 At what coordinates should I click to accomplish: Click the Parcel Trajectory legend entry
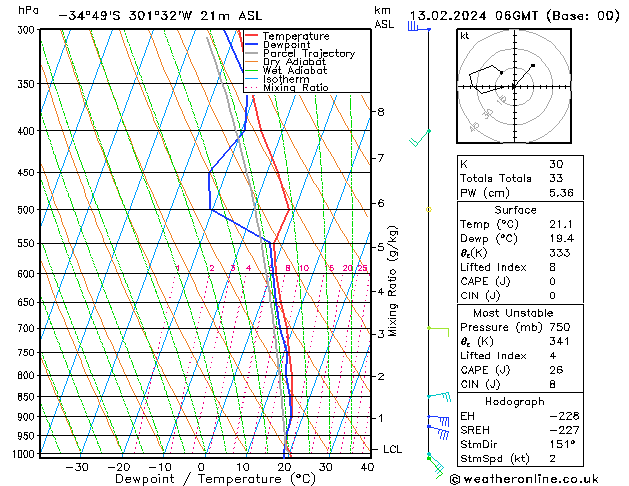pos(308,54)
